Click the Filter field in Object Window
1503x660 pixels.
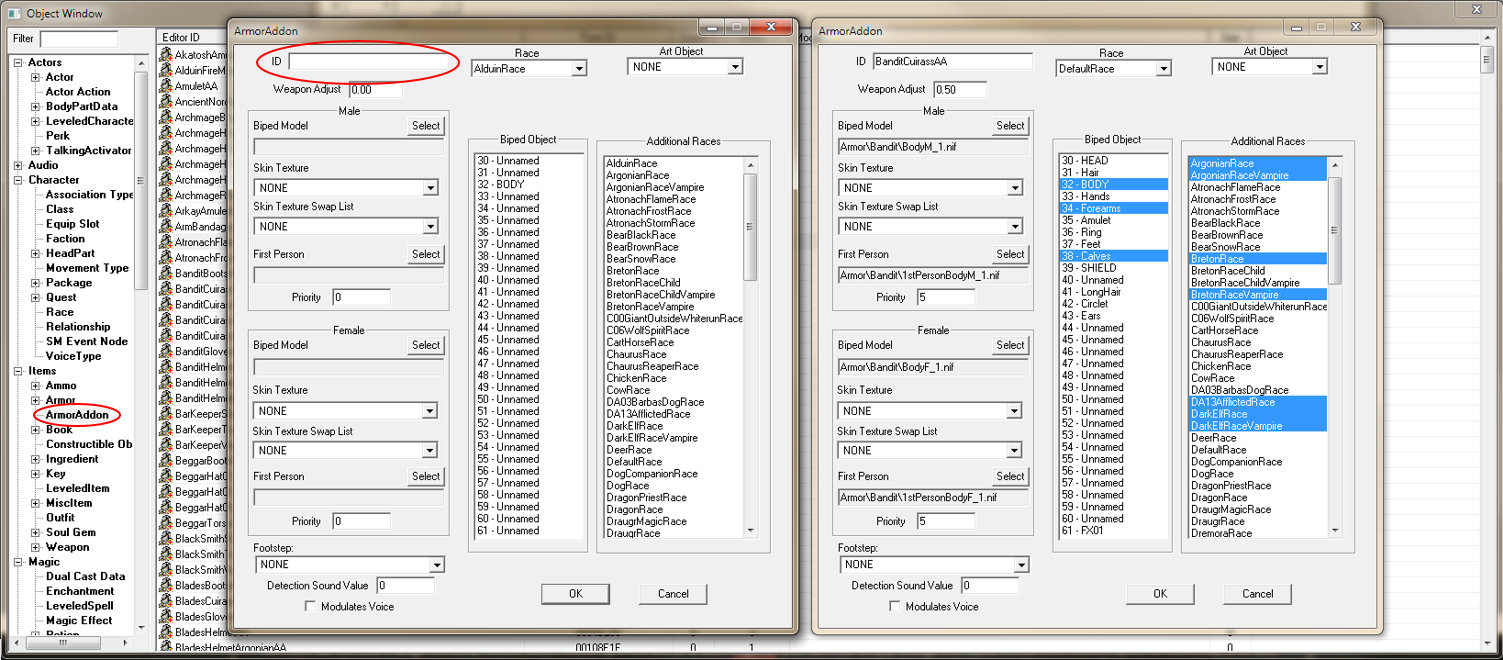[x=78, y=39]
